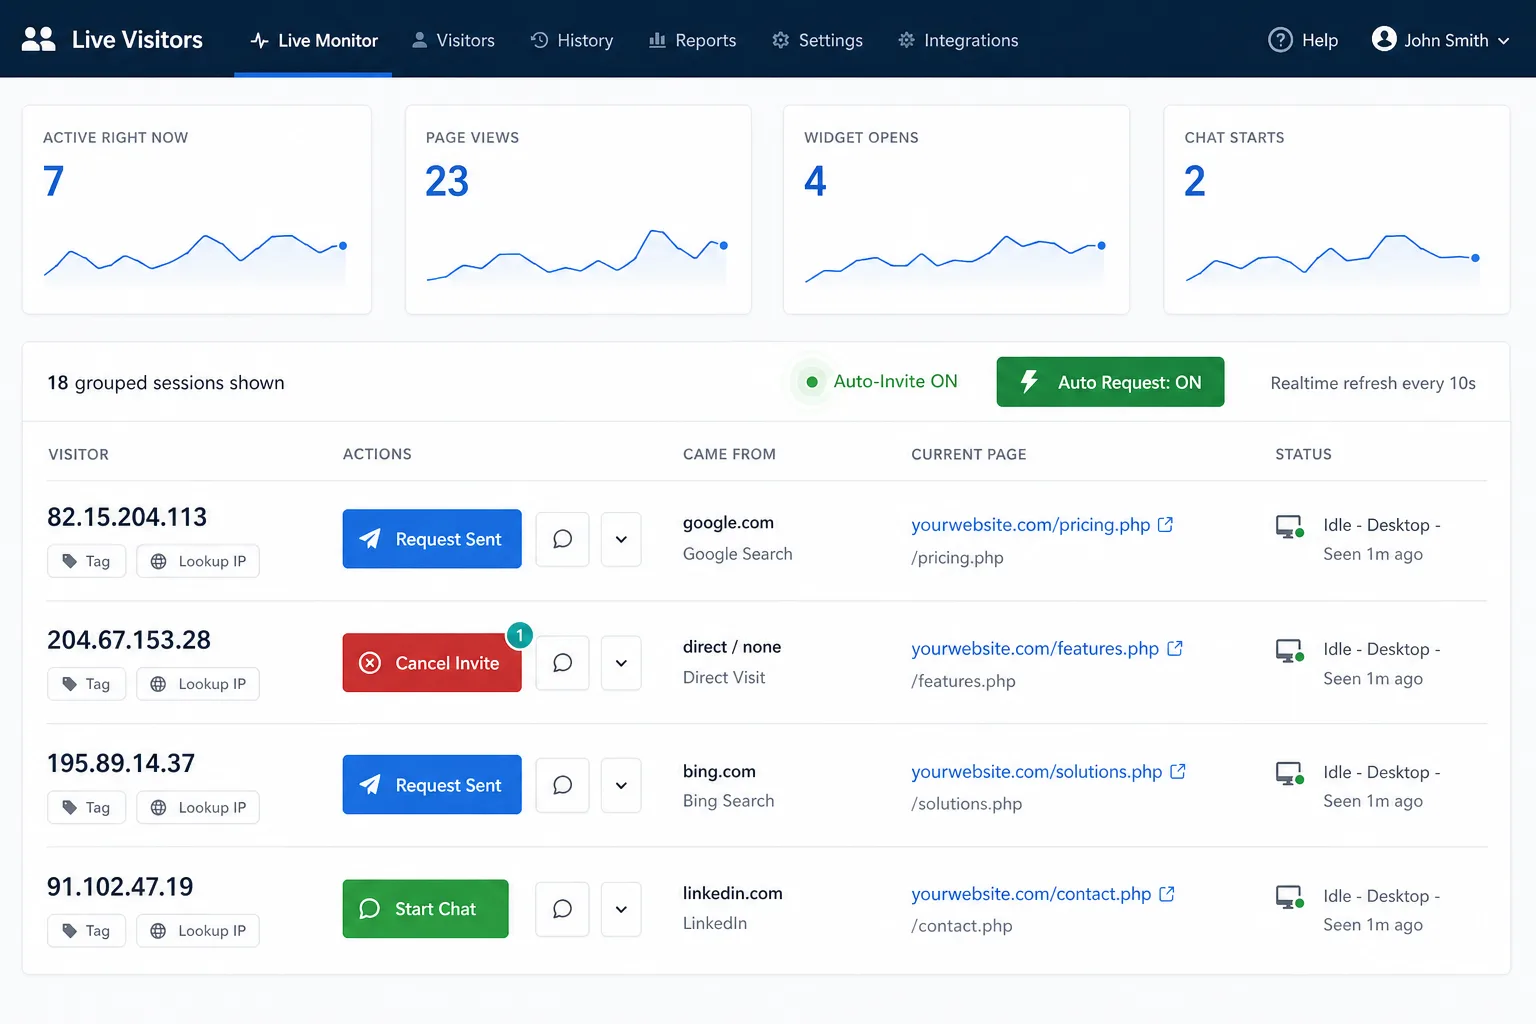Select IP address 195.89.14.37
Image resolution: width=1536 pixels, height=1024 pixels.
coord(121,763)
